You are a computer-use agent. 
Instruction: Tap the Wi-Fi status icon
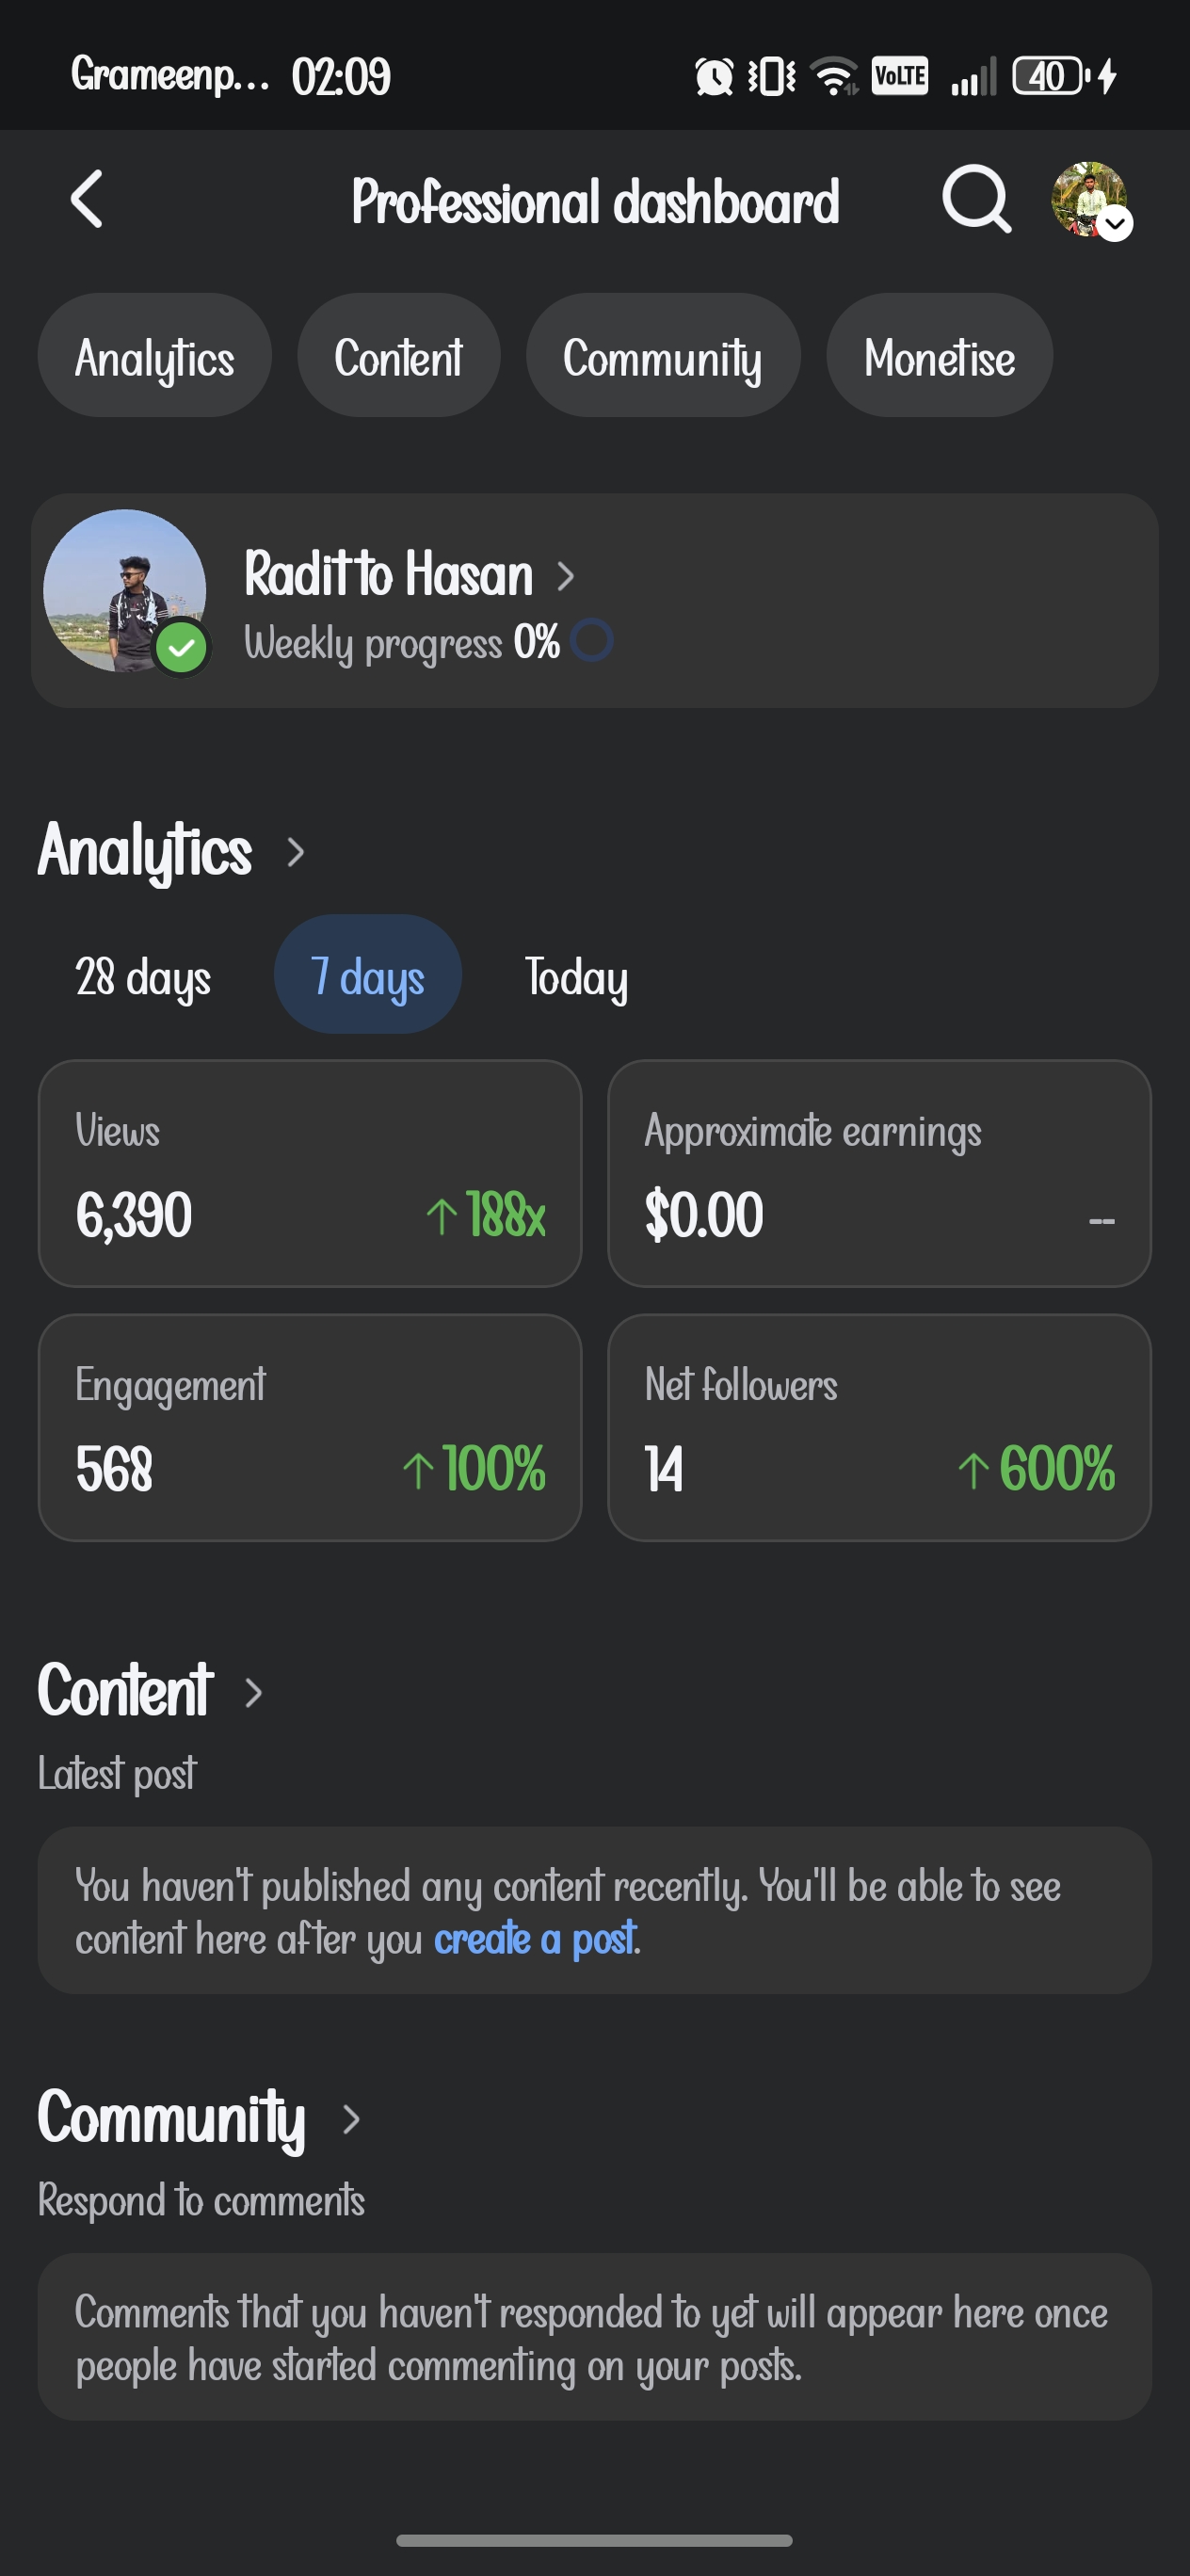coord(834,76)
